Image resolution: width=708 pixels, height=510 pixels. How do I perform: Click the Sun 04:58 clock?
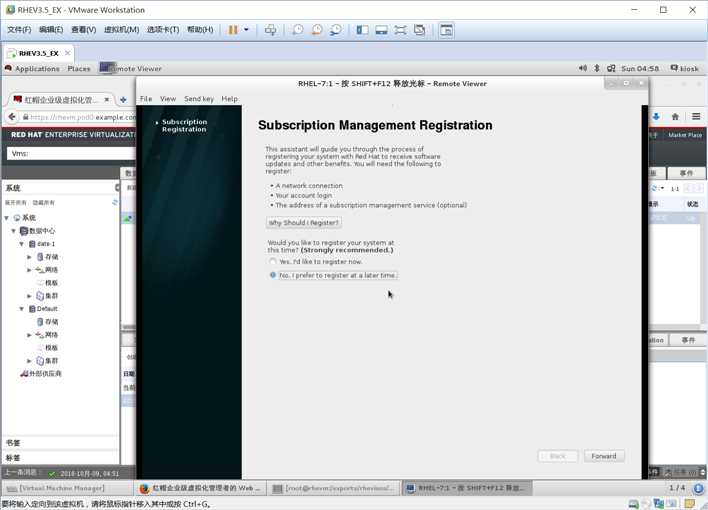coord(640,69)
